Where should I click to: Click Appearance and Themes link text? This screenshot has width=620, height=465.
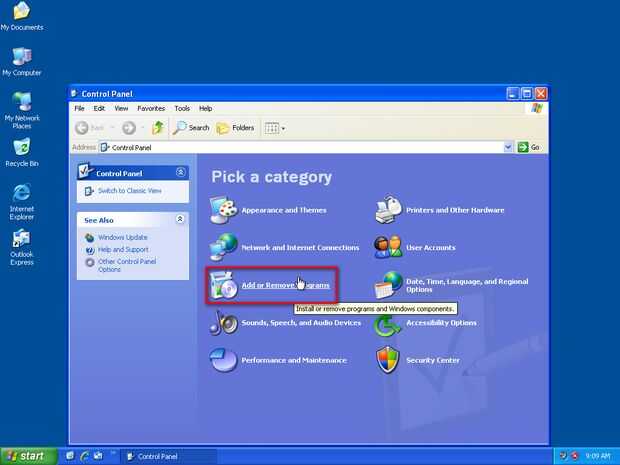(x=284, y=210)
